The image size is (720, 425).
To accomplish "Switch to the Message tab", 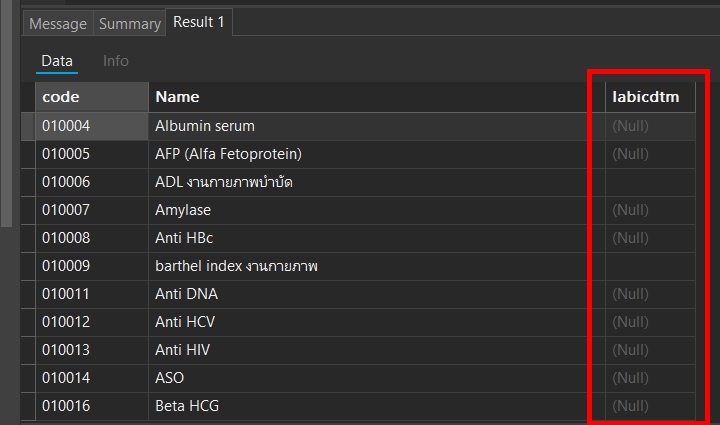I will 58,23.
